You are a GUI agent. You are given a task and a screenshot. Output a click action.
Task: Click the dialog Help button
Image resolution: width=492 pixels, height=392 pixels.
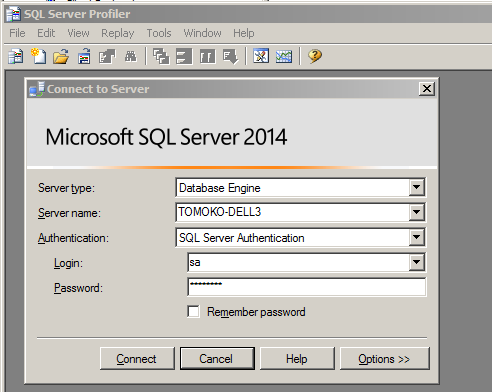click(297, 359)
